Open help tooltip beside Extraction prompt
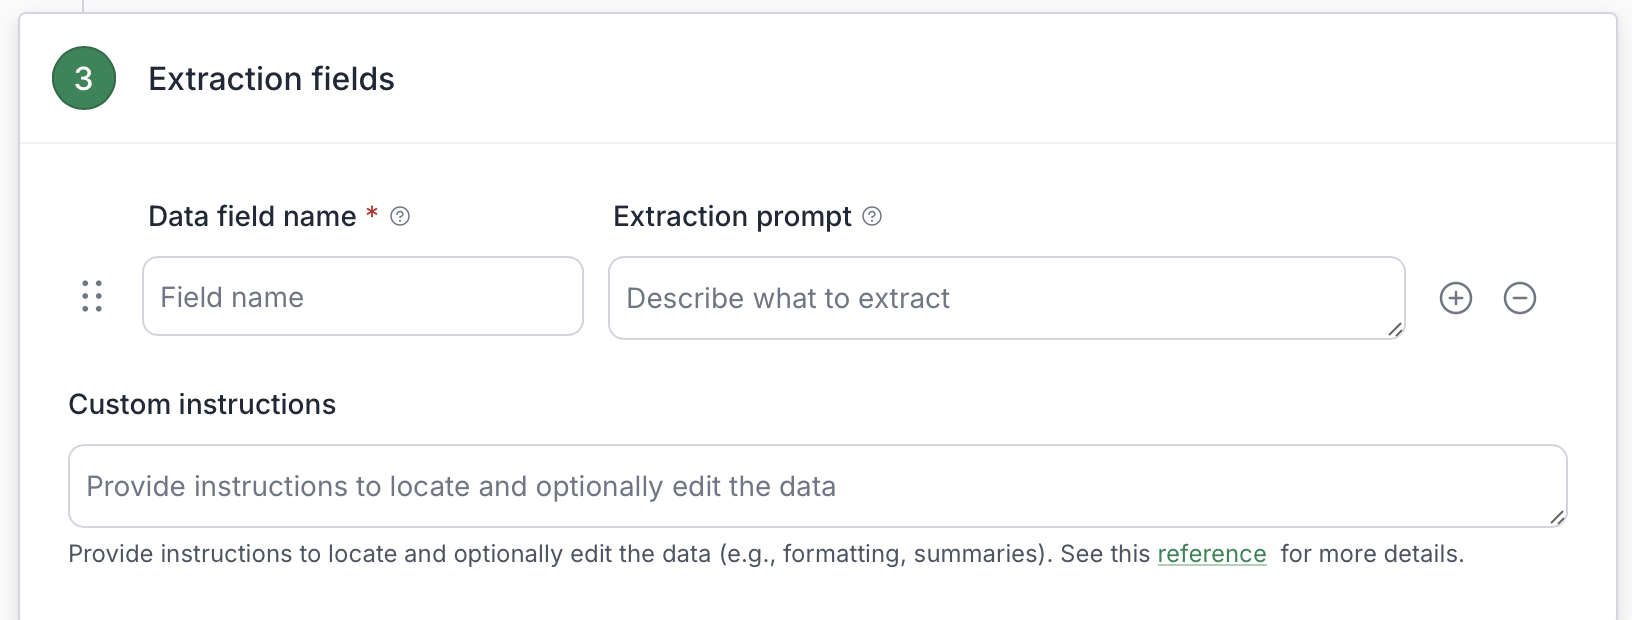The height and width of the screenshot is (620, 1632). 872,216
